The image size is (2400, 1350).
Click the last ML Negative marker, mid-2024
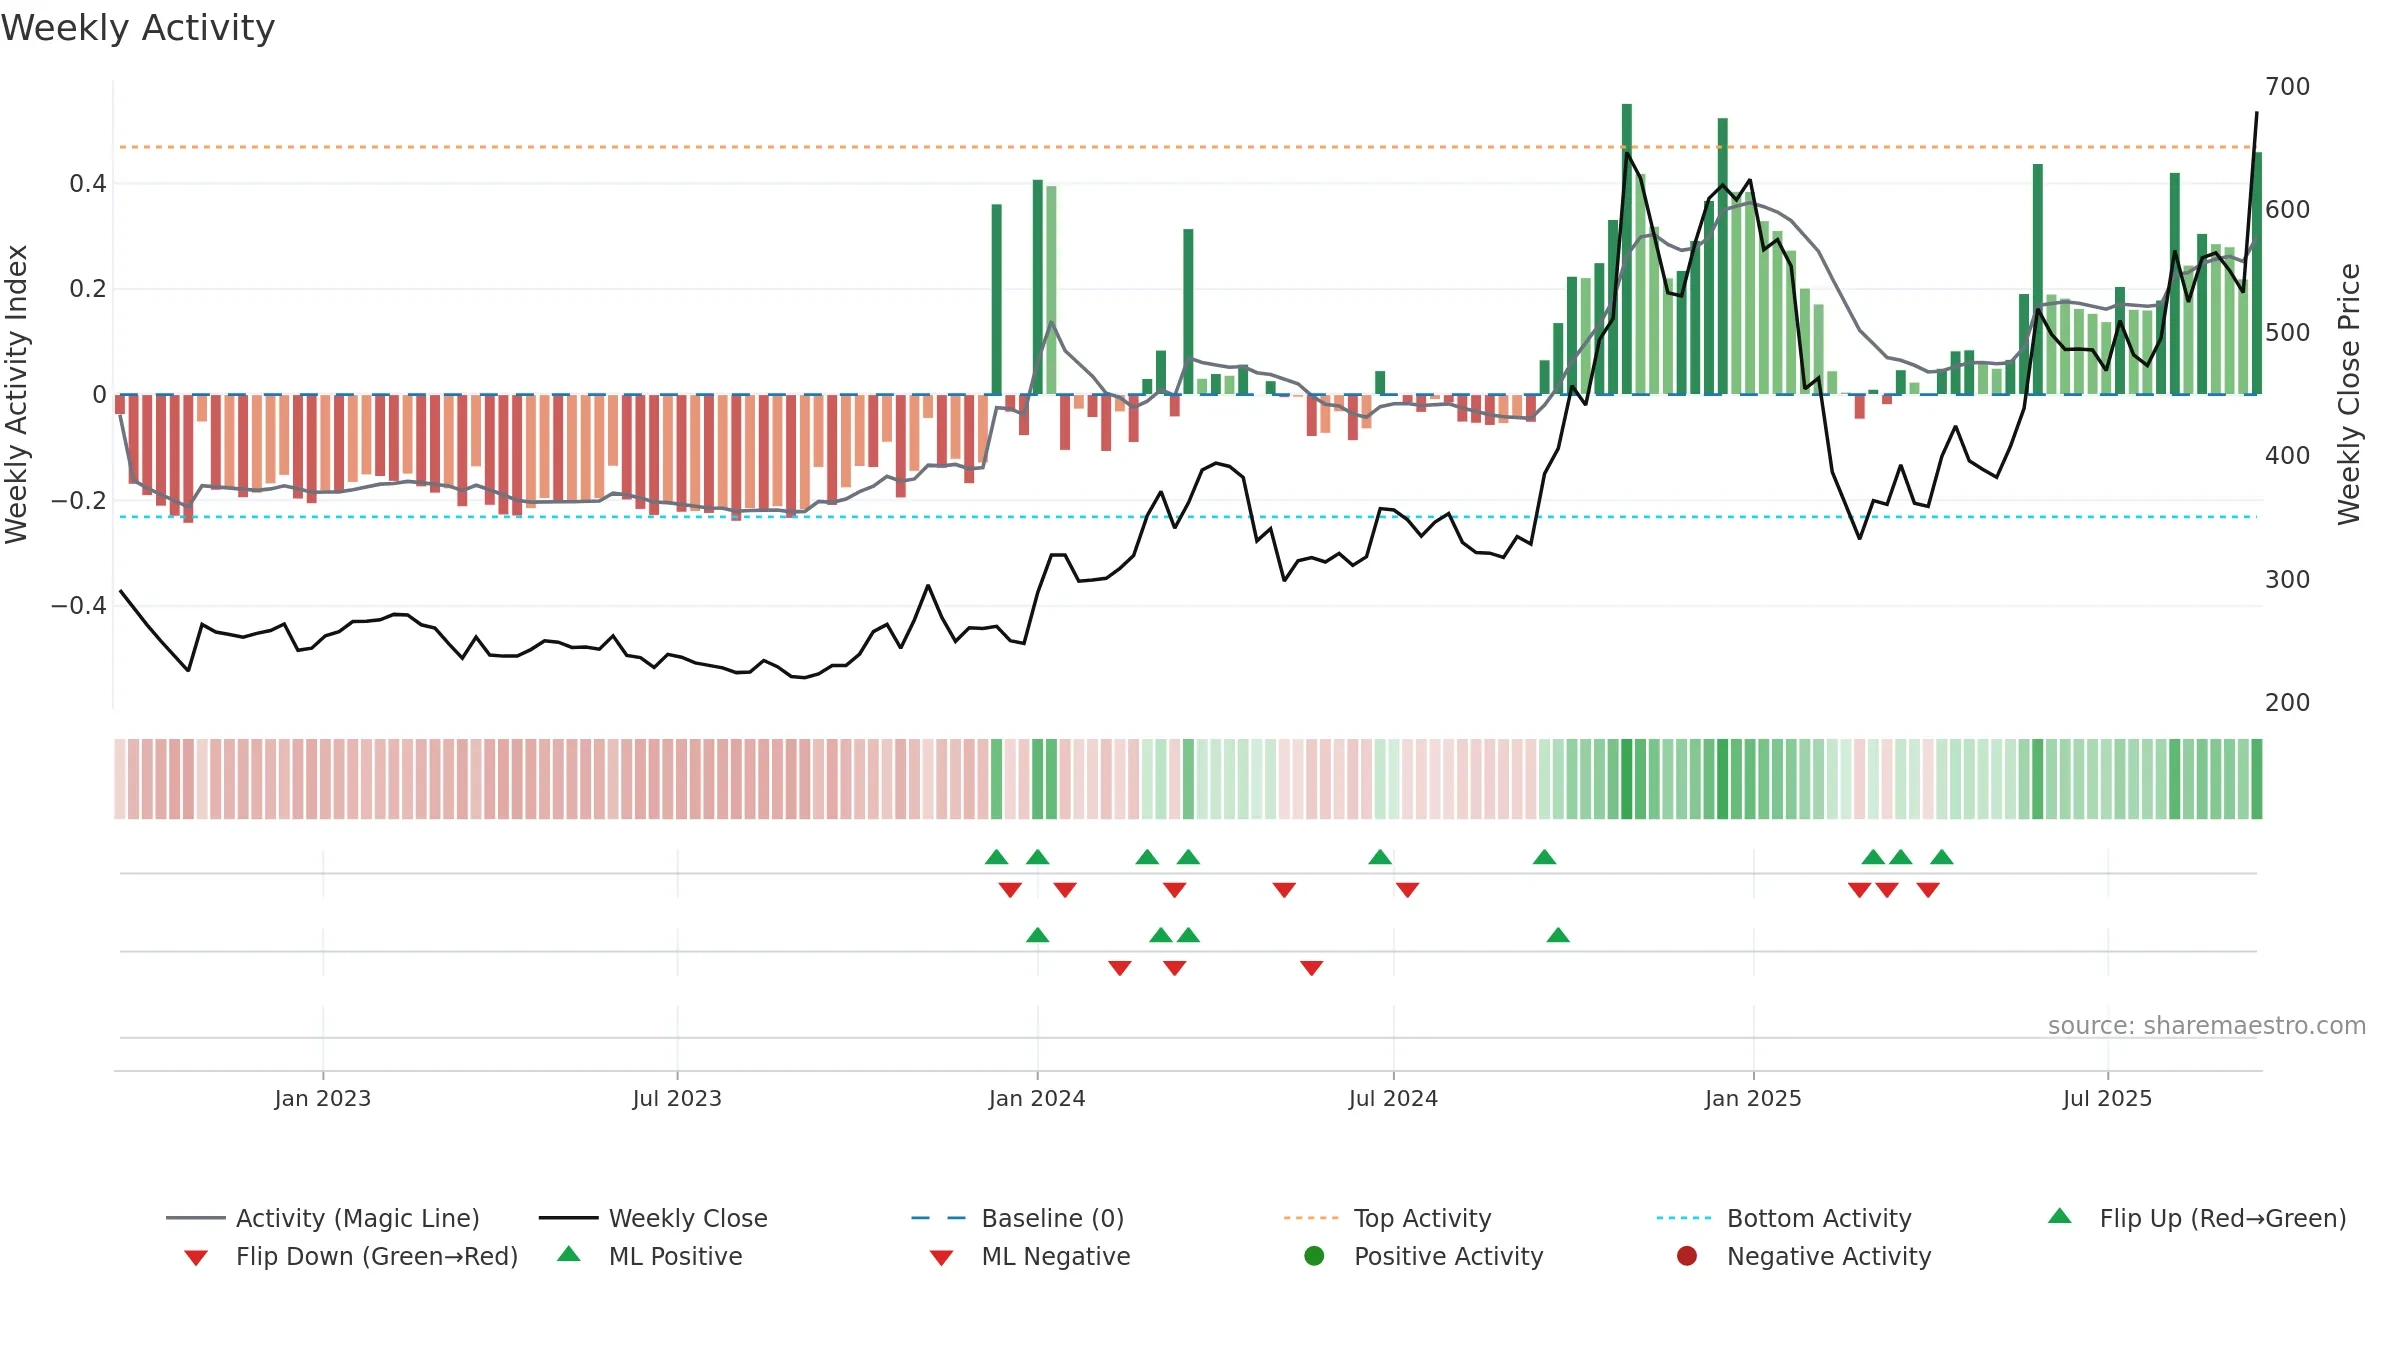pyautogui.click(x=1312, y=968)
